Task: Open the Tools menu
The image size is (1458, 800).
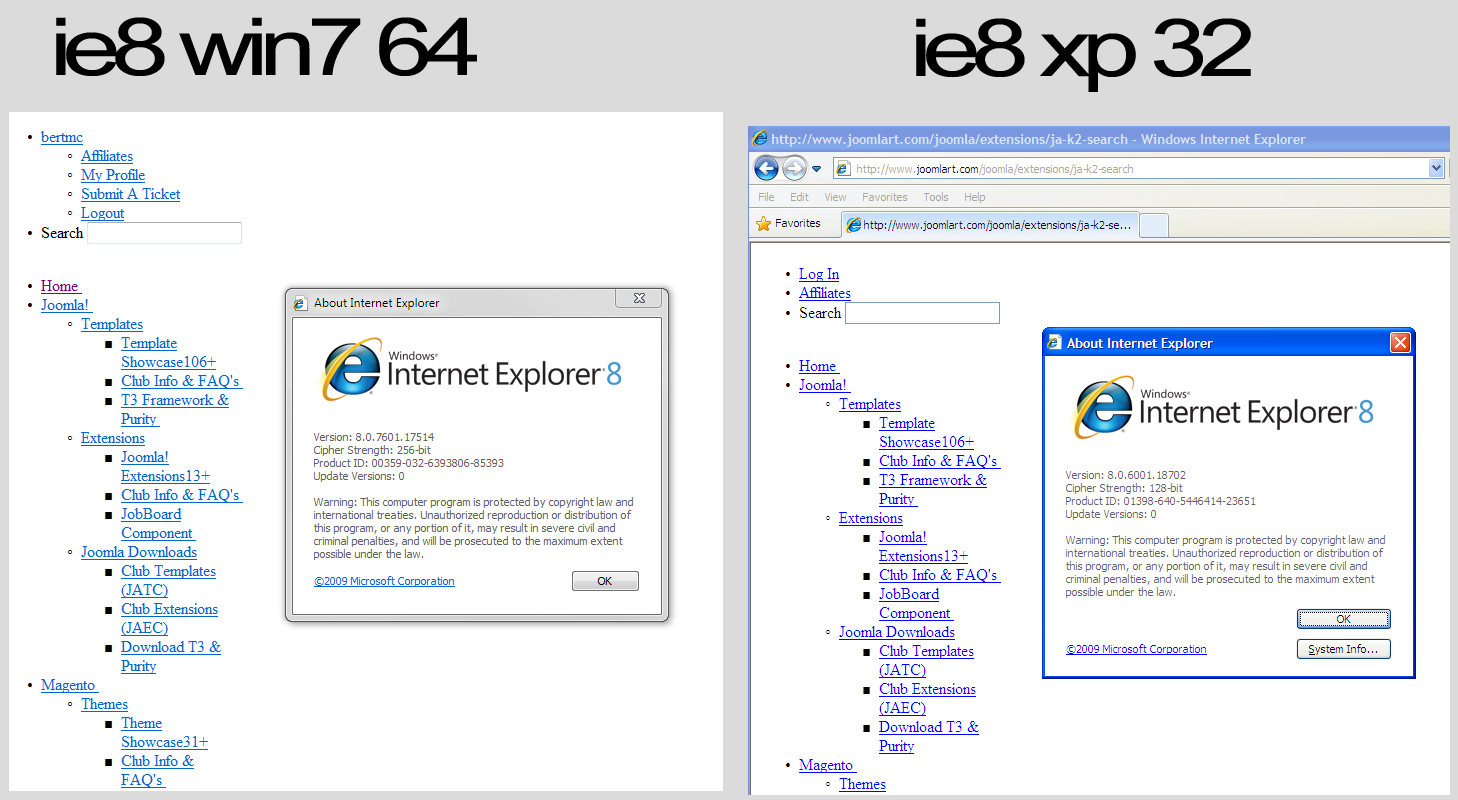Action: 936,197
